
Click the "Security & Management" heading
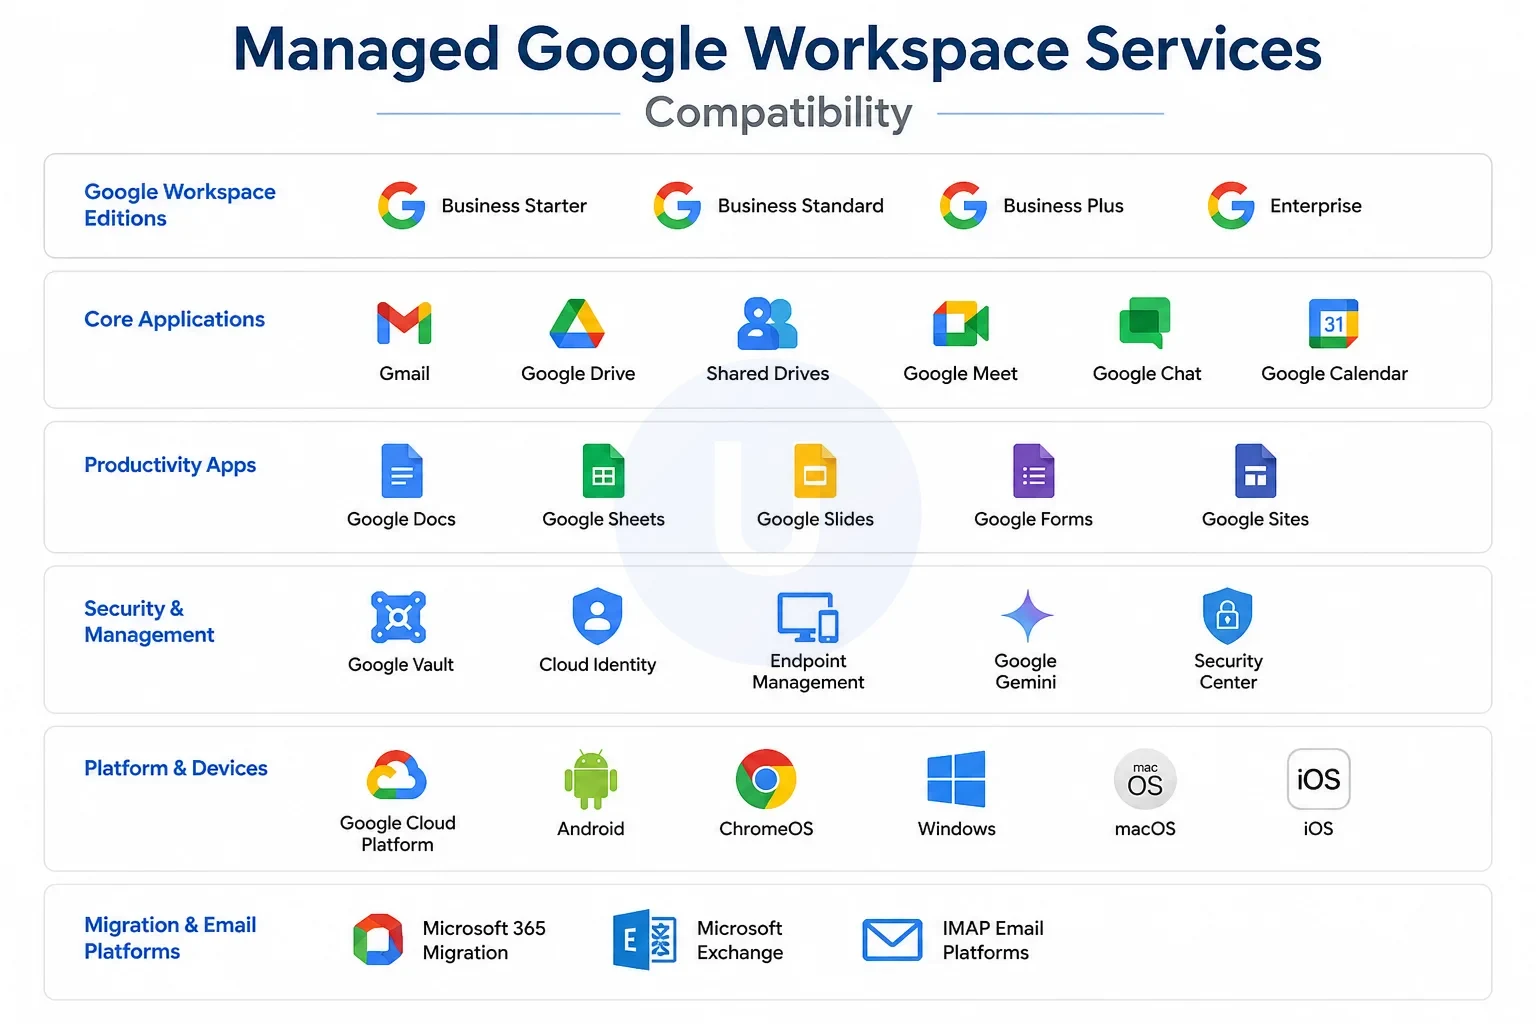tap(149, 622)
